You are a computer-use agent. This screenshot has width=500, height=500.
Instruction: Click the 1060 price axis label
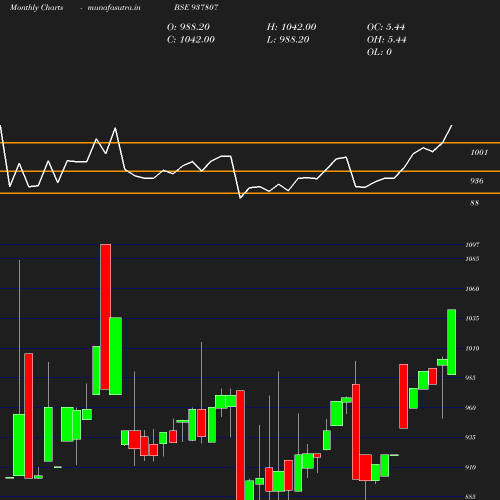click(472, 289)
